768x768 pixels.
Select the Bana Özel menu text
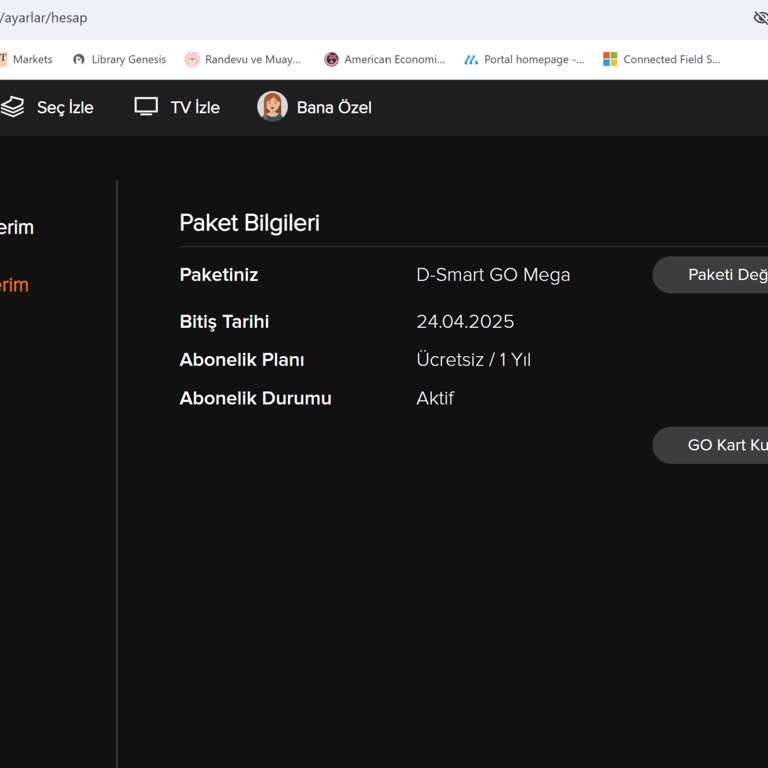334,108
